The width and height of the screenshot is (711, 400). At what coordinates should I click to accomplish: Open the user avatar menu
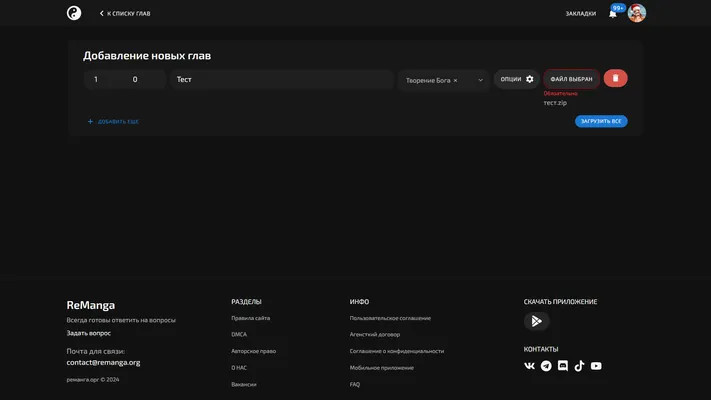point(637,13)
